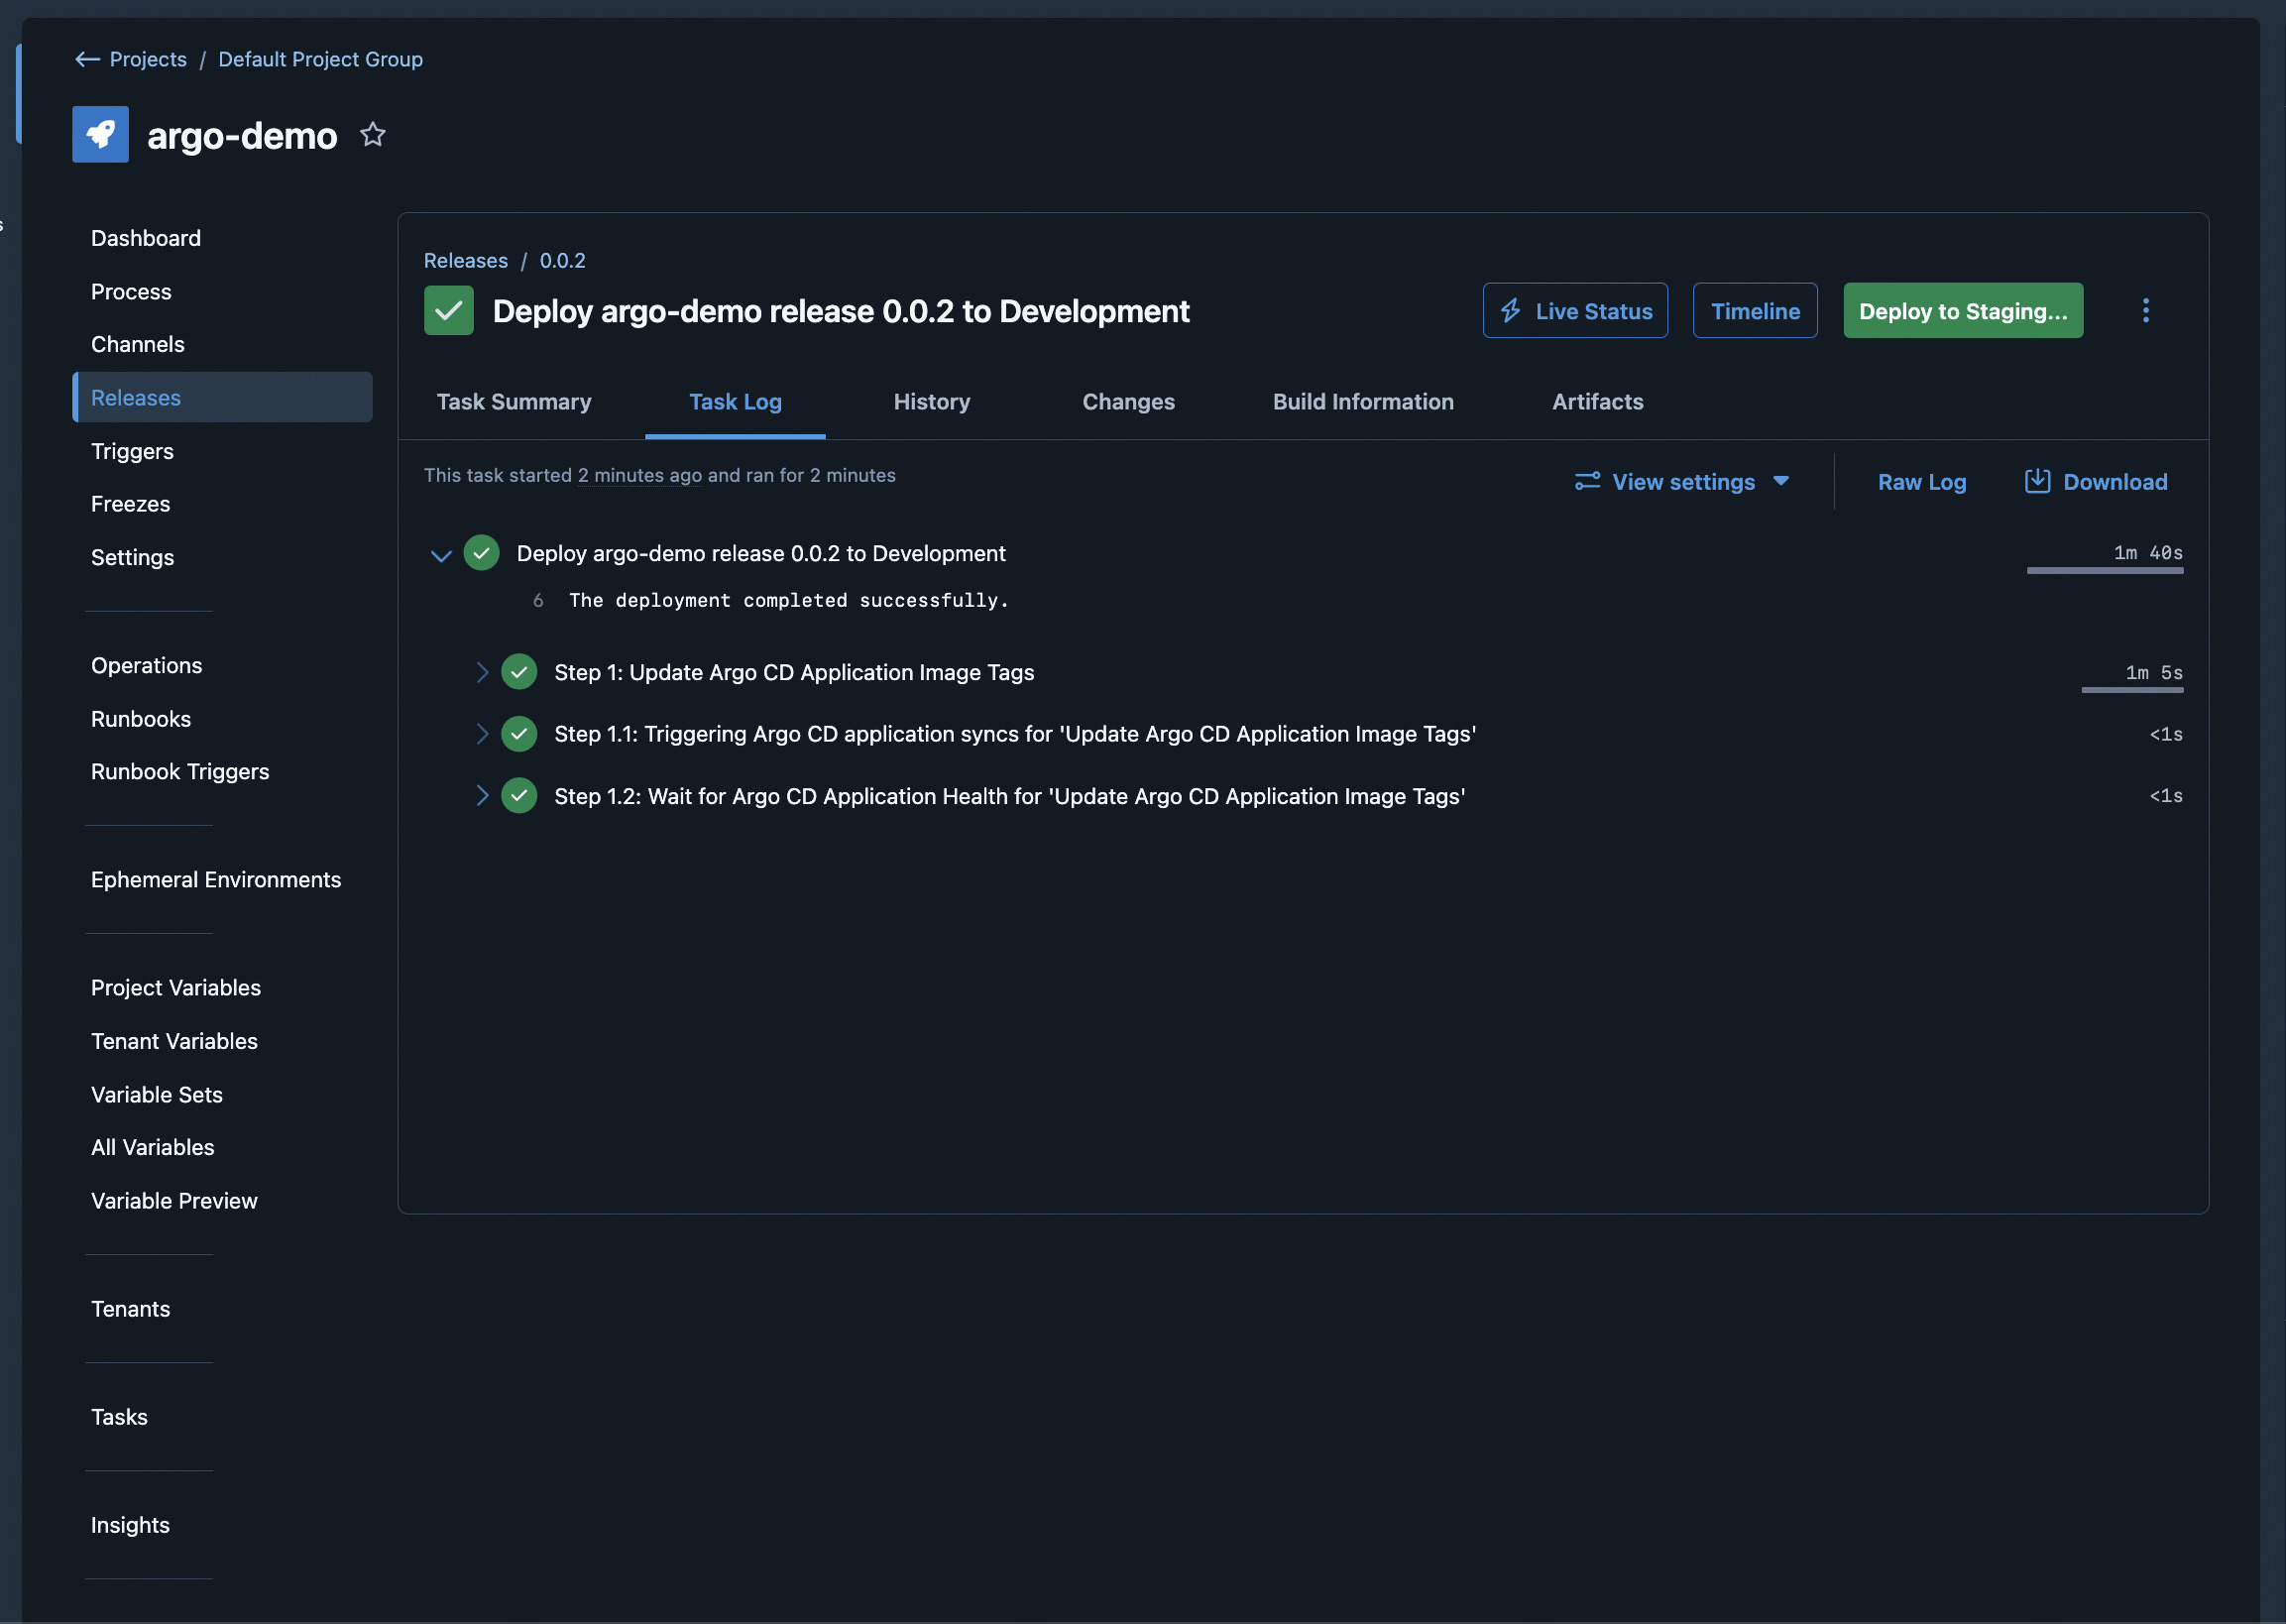
Task: Open Runbooks in the sidebar
Action: pyautogui.click(x=141, y=719)
